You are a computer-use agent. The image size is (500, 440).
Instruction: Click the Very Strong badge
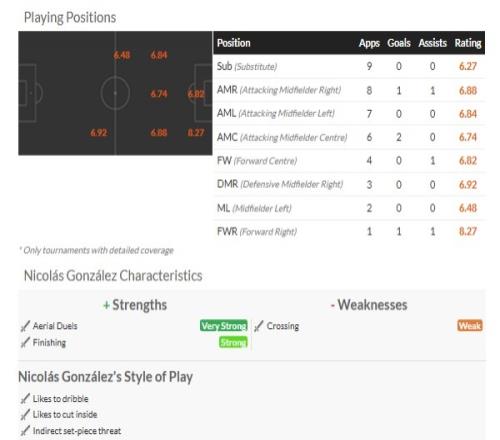point(224,326)
